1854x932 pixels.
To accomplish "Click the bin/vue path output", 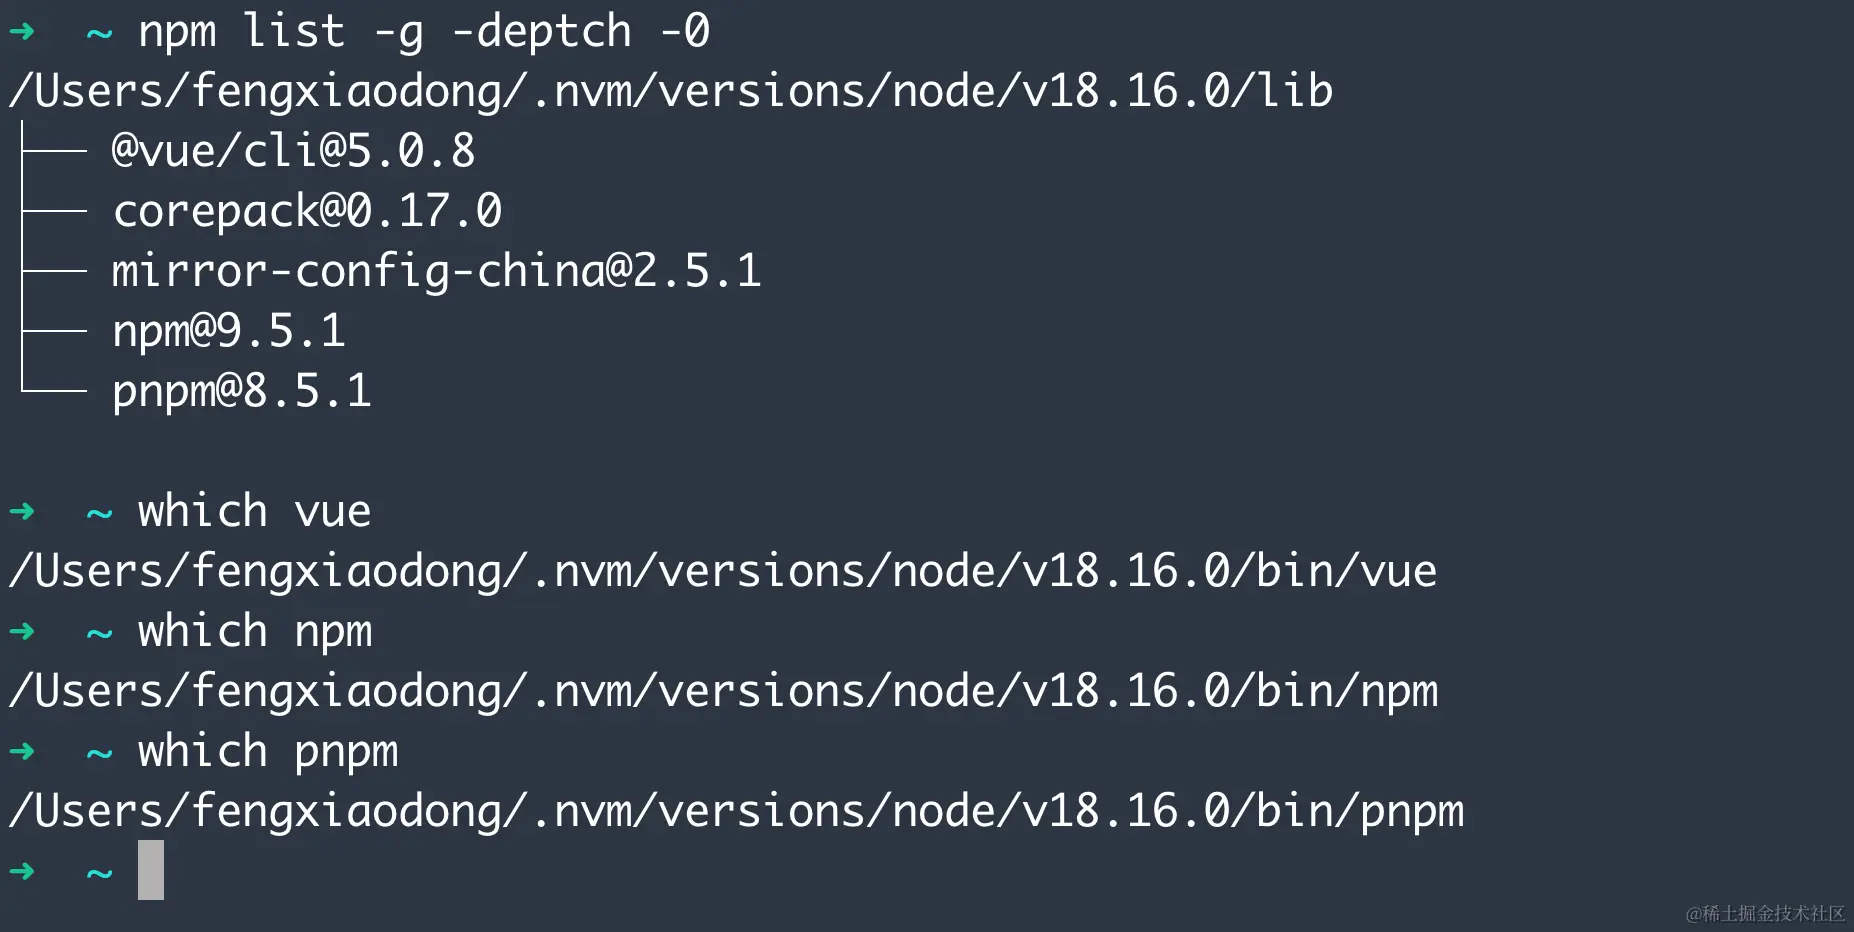I will click(723, 571).
